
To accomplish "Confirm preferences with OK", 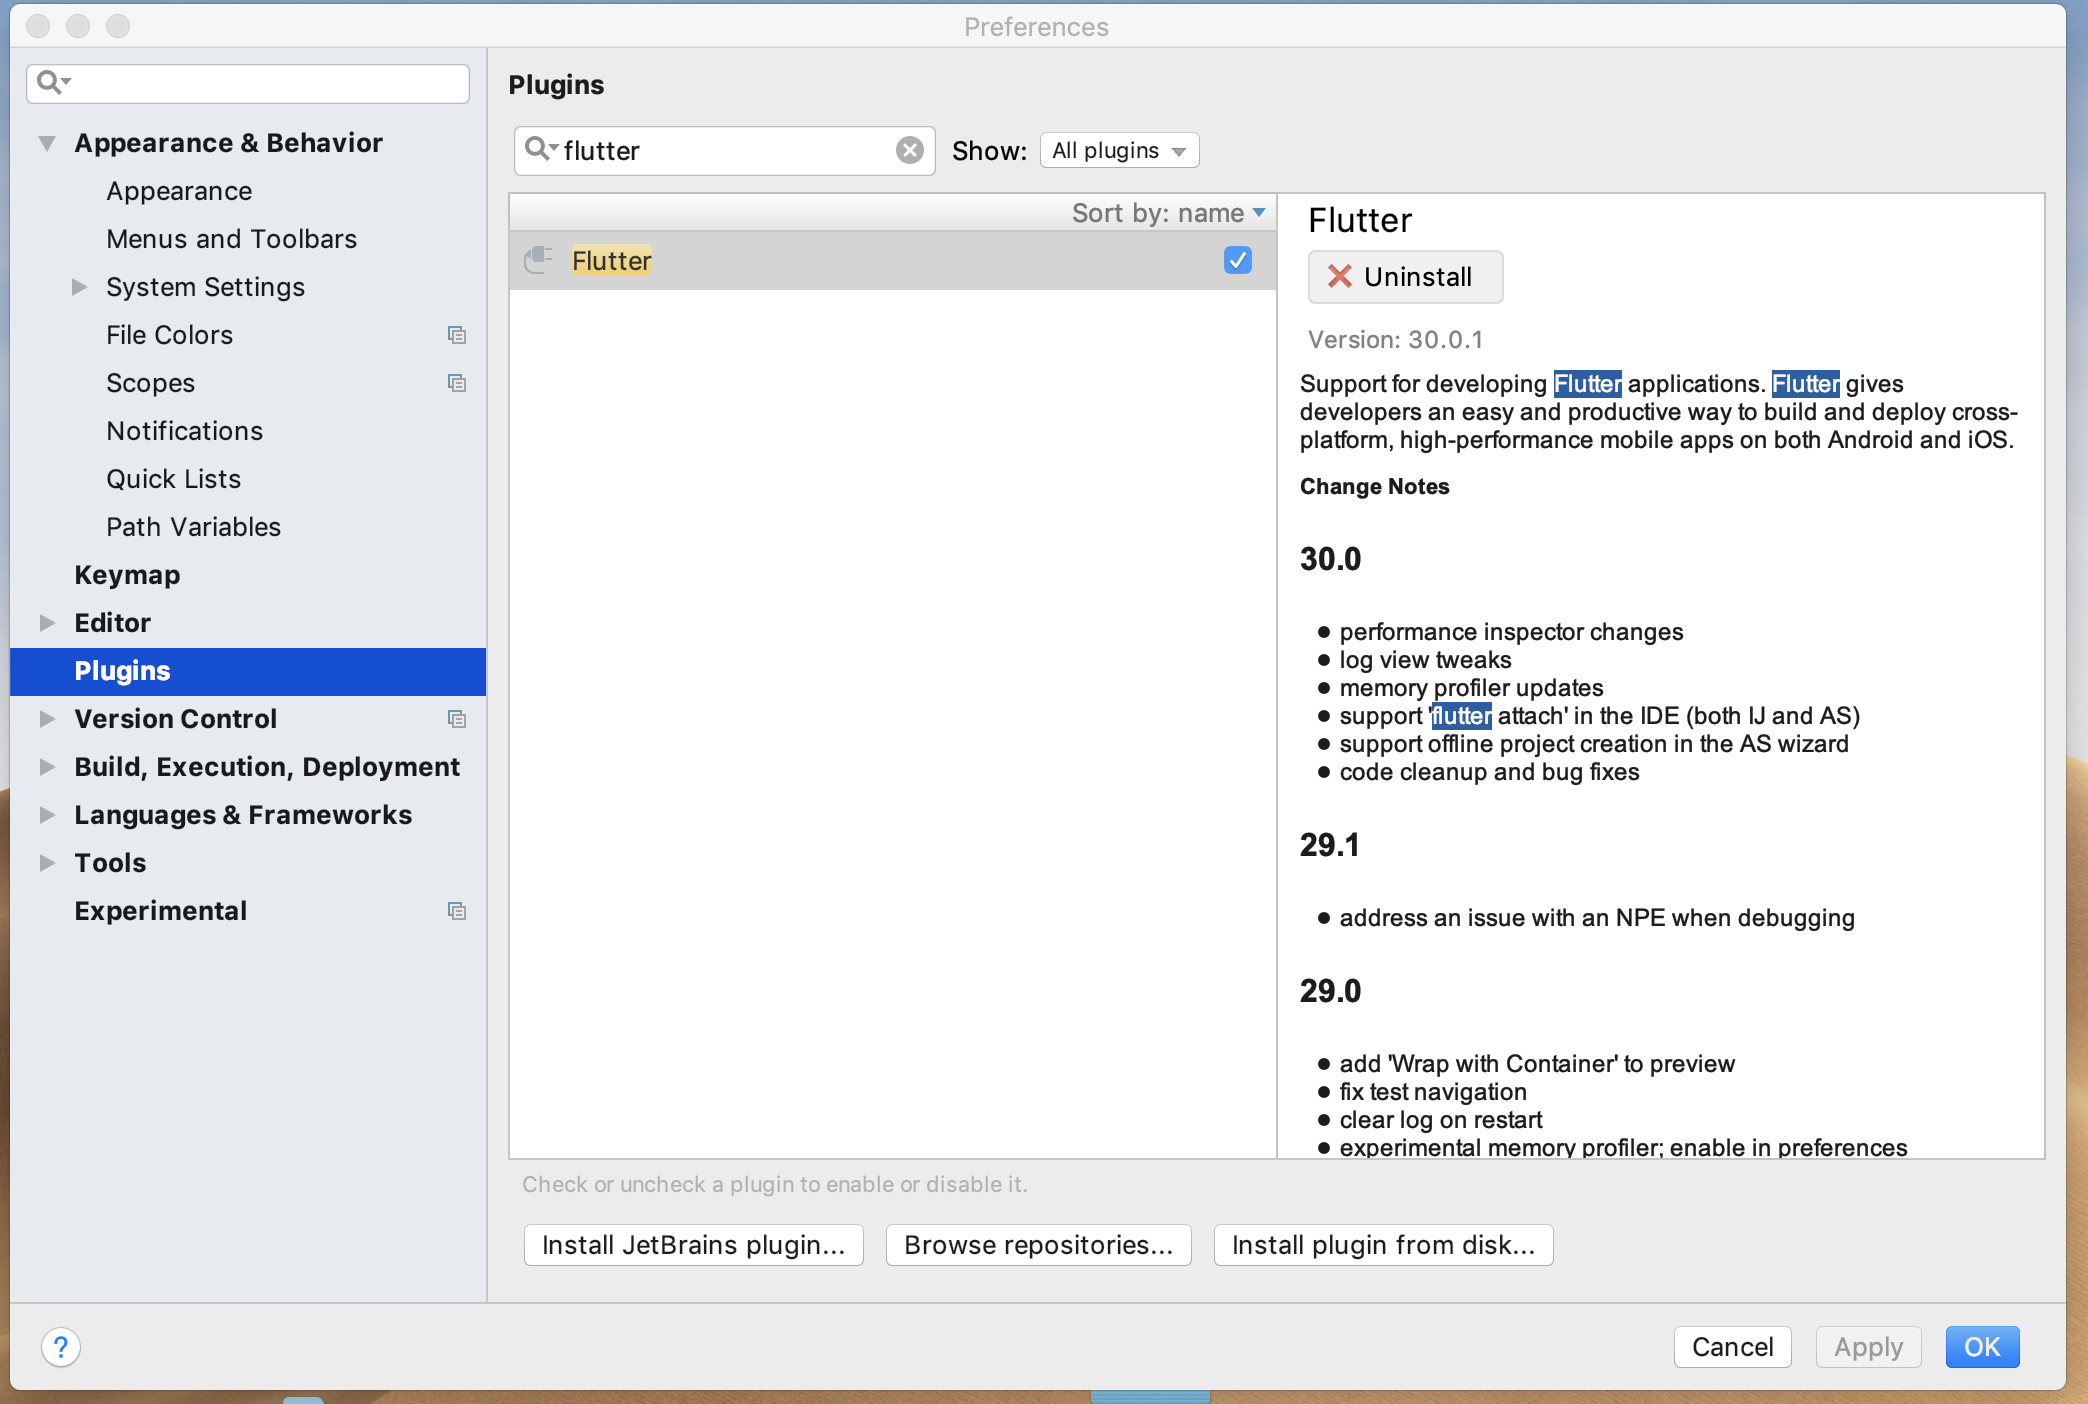I will [1982, 1347].
